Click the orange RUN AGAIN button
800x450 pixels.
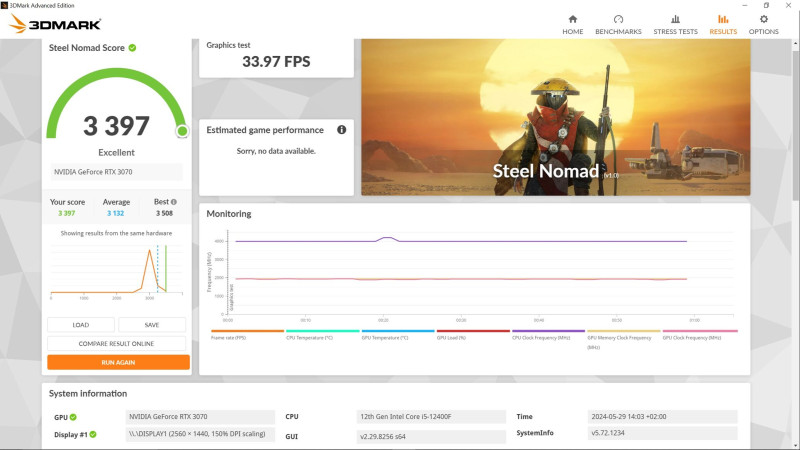118,362
